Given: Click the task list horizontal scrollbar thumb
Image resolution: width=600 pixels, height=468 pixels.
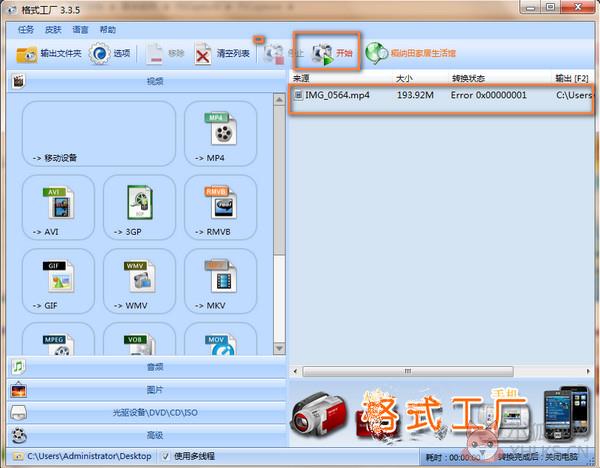Looking at the screenshot, I should [x=408, y=371].
